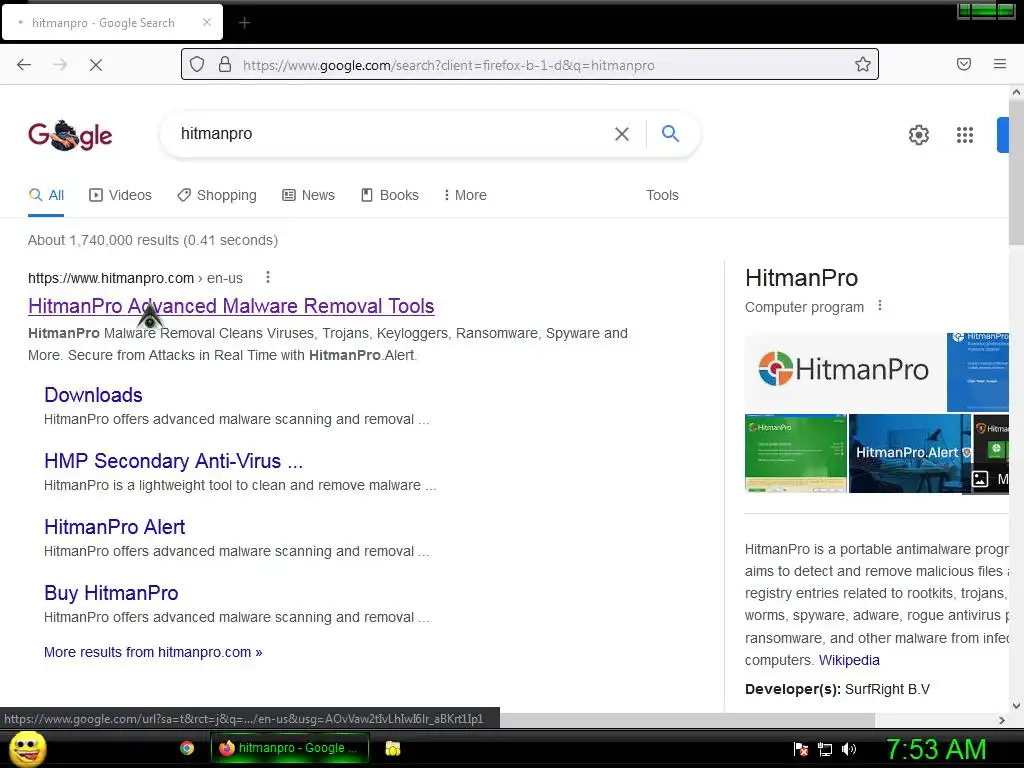
Task: Click in the Google search input field
Action: 392,134
